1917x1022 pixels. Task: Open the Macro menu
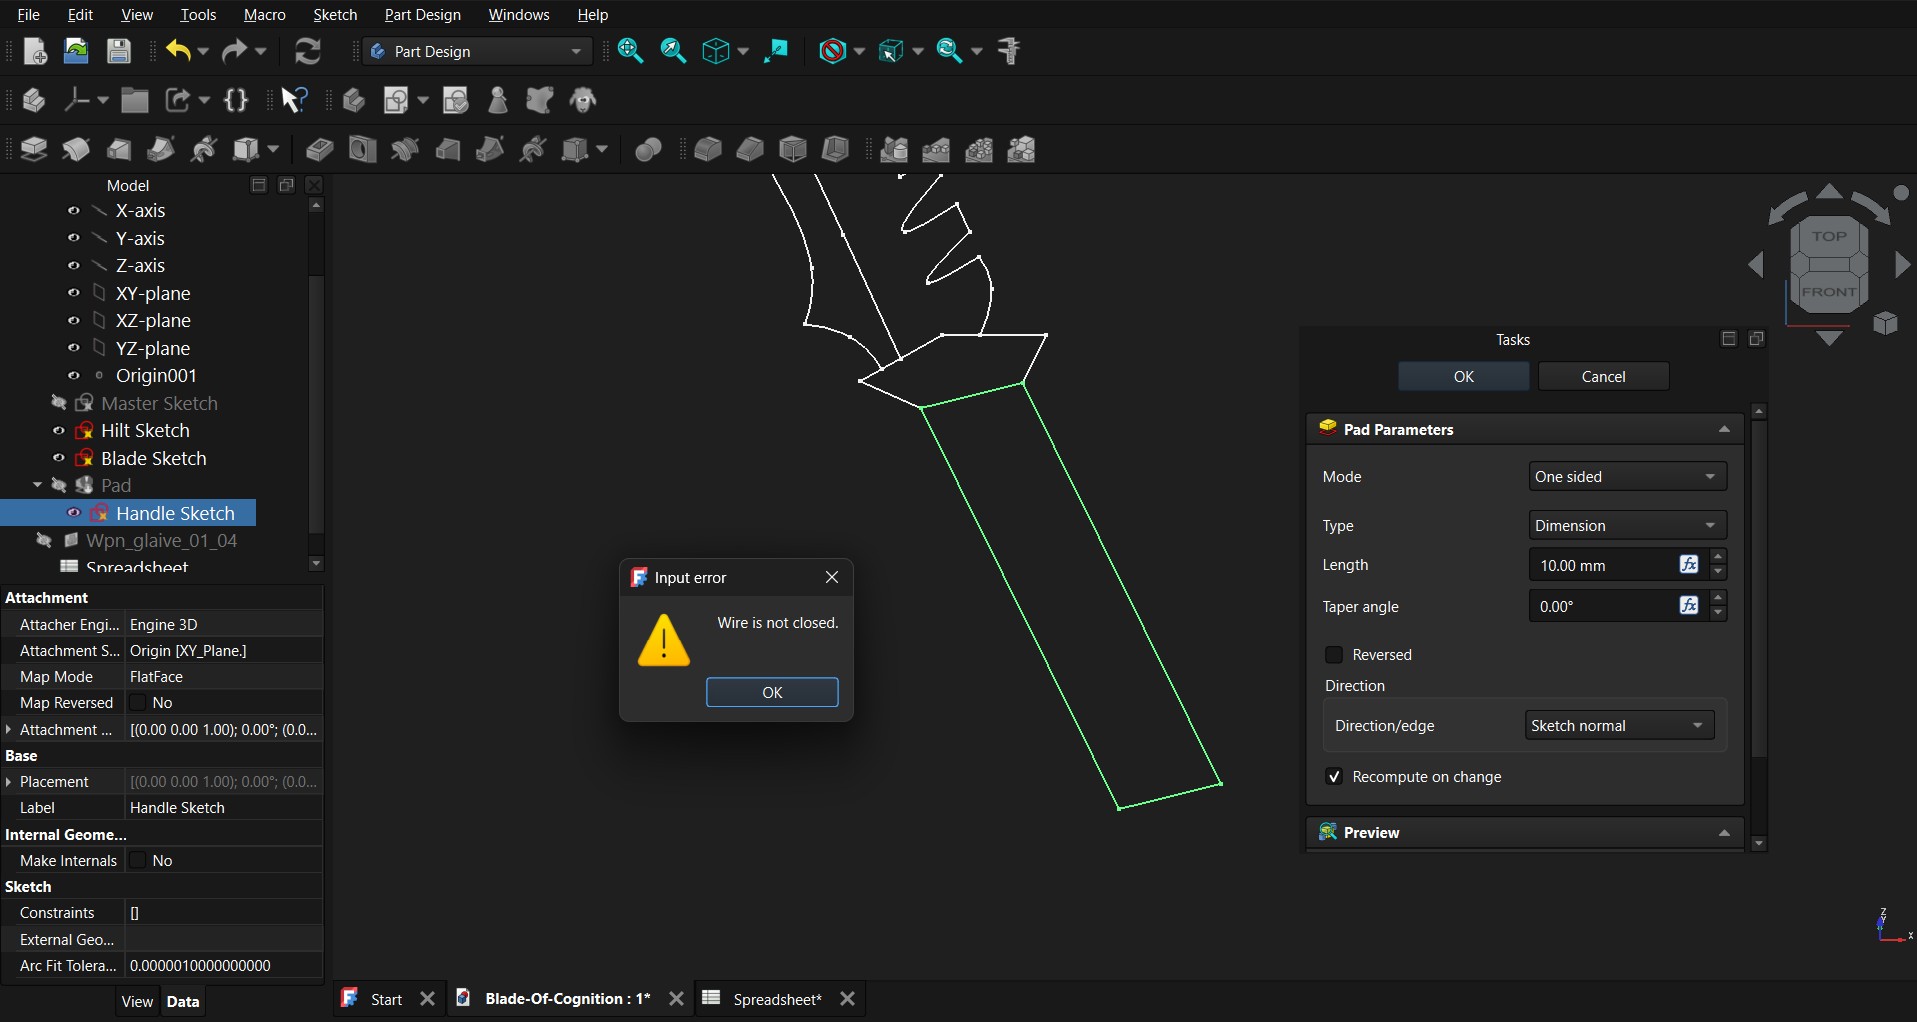[265, 15]
